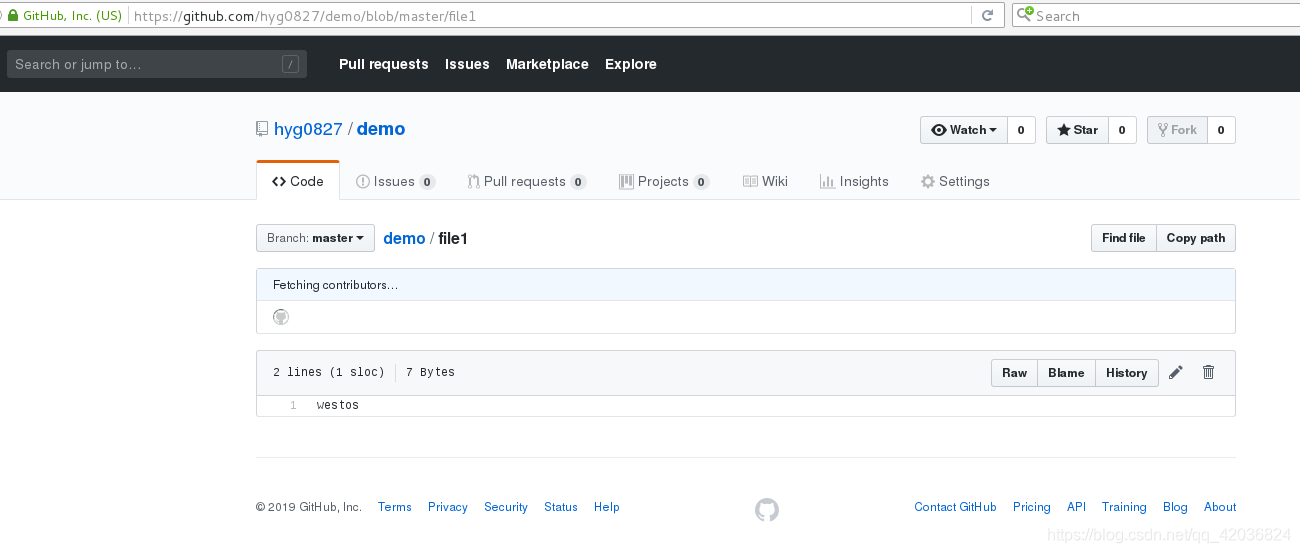
Task: Open the Insights tab
Action: [x=854, y=181]
